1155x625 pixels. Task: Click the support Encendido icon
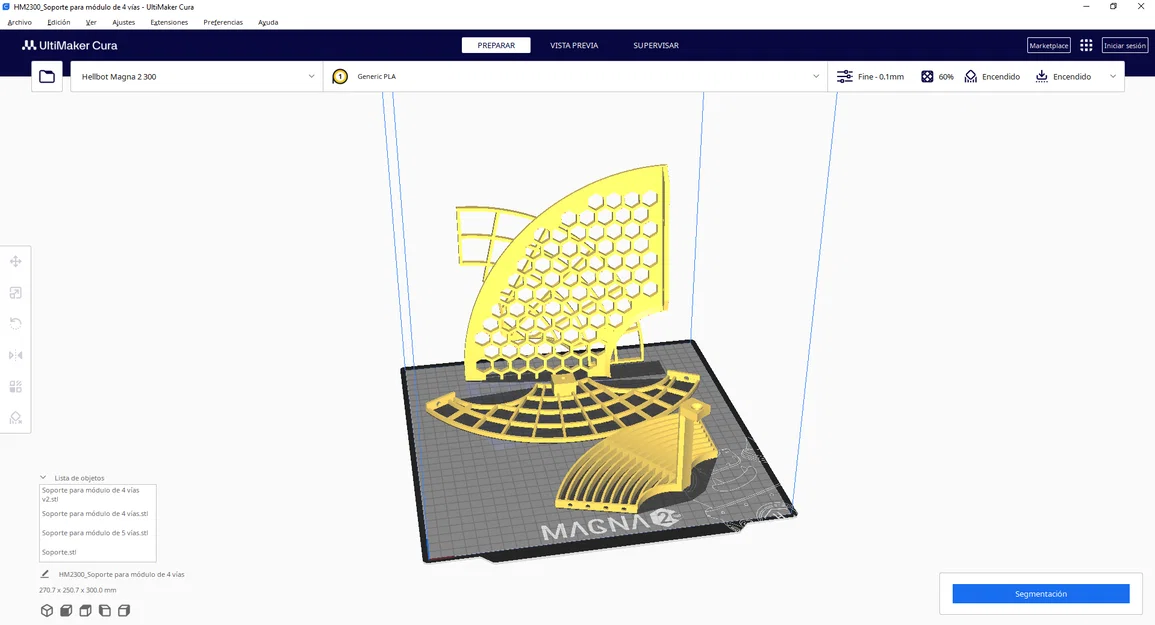971,77
